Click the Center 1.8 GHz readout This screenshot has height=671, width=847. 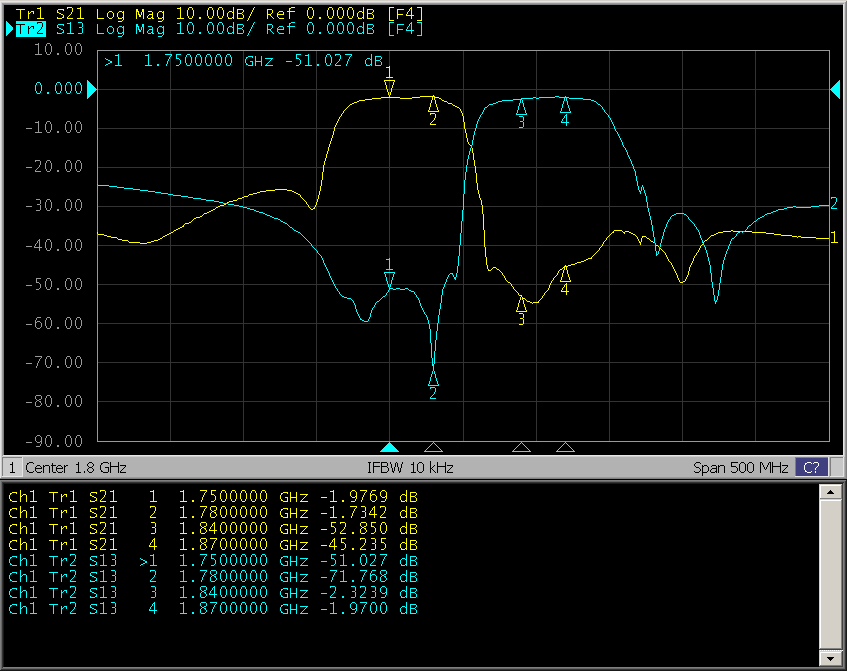coord(76,467)
